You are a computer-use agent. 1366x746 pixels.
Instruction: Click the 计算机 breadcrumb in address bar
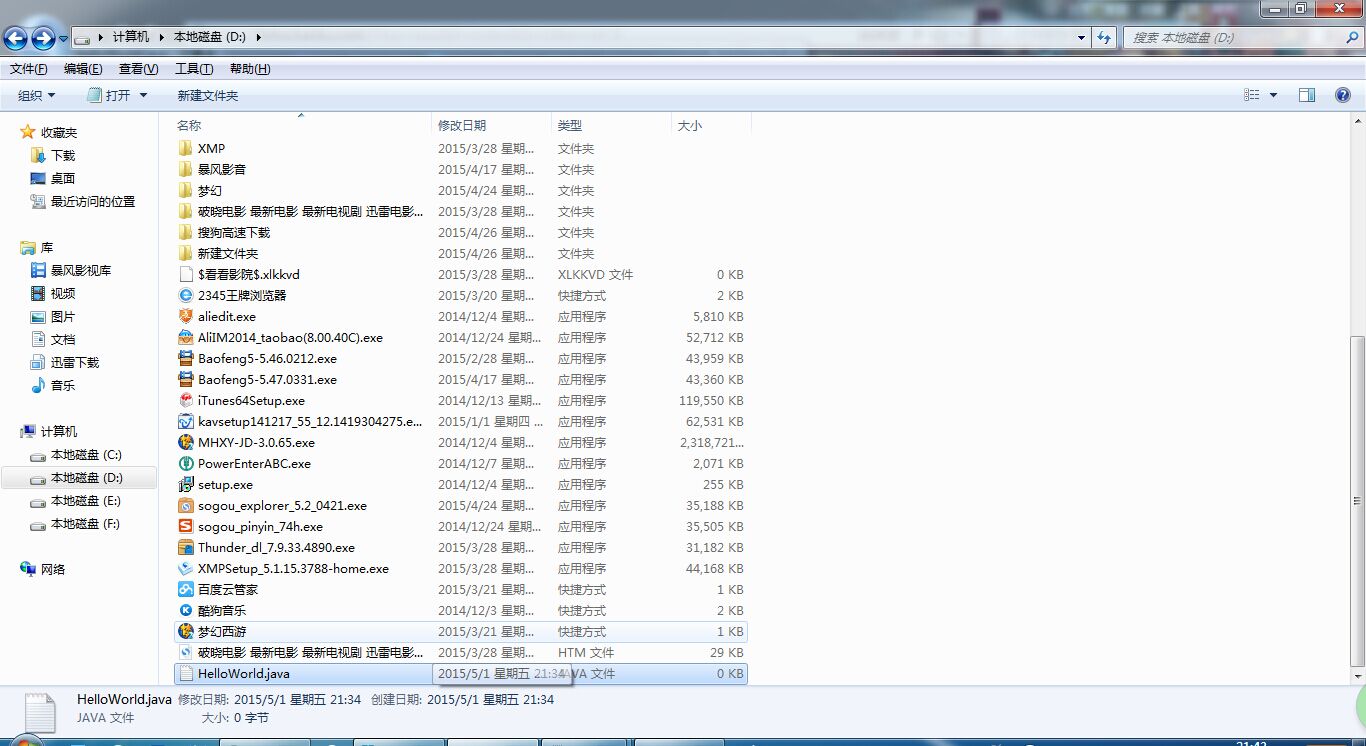coord(130,37)
